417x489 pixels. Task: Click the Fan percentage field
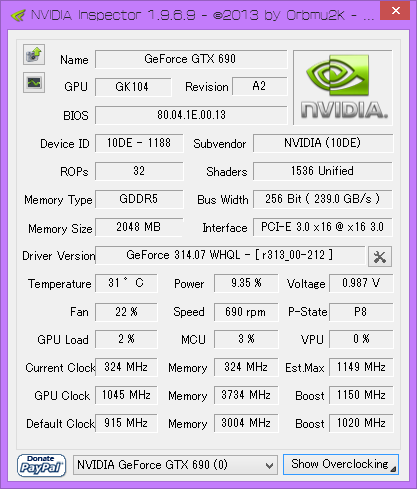[x=126, y=312]
